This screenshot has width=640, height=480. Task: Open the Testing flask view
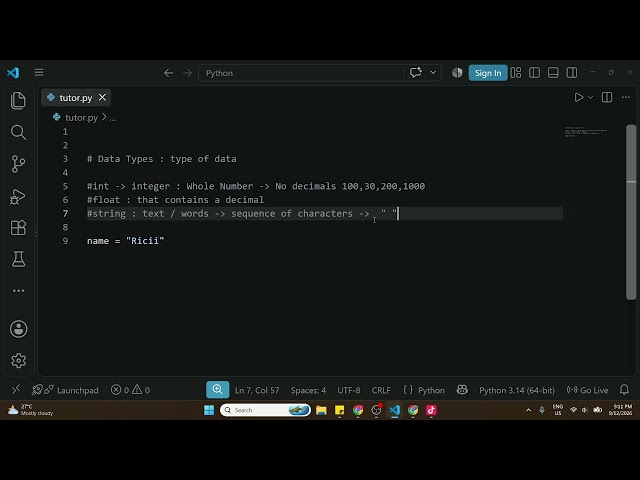click(x=18, y=259)
